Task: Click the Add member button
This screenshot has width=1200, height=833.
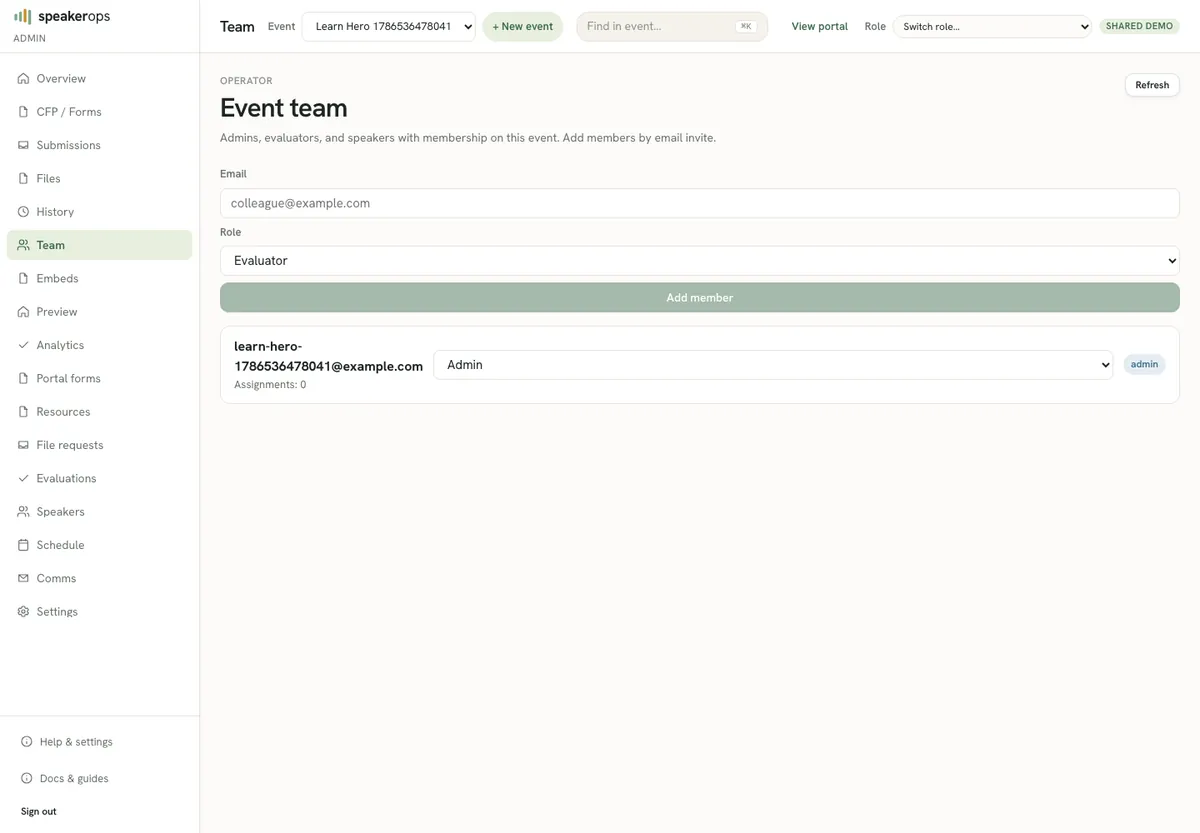Action: [x=700, y=298]
